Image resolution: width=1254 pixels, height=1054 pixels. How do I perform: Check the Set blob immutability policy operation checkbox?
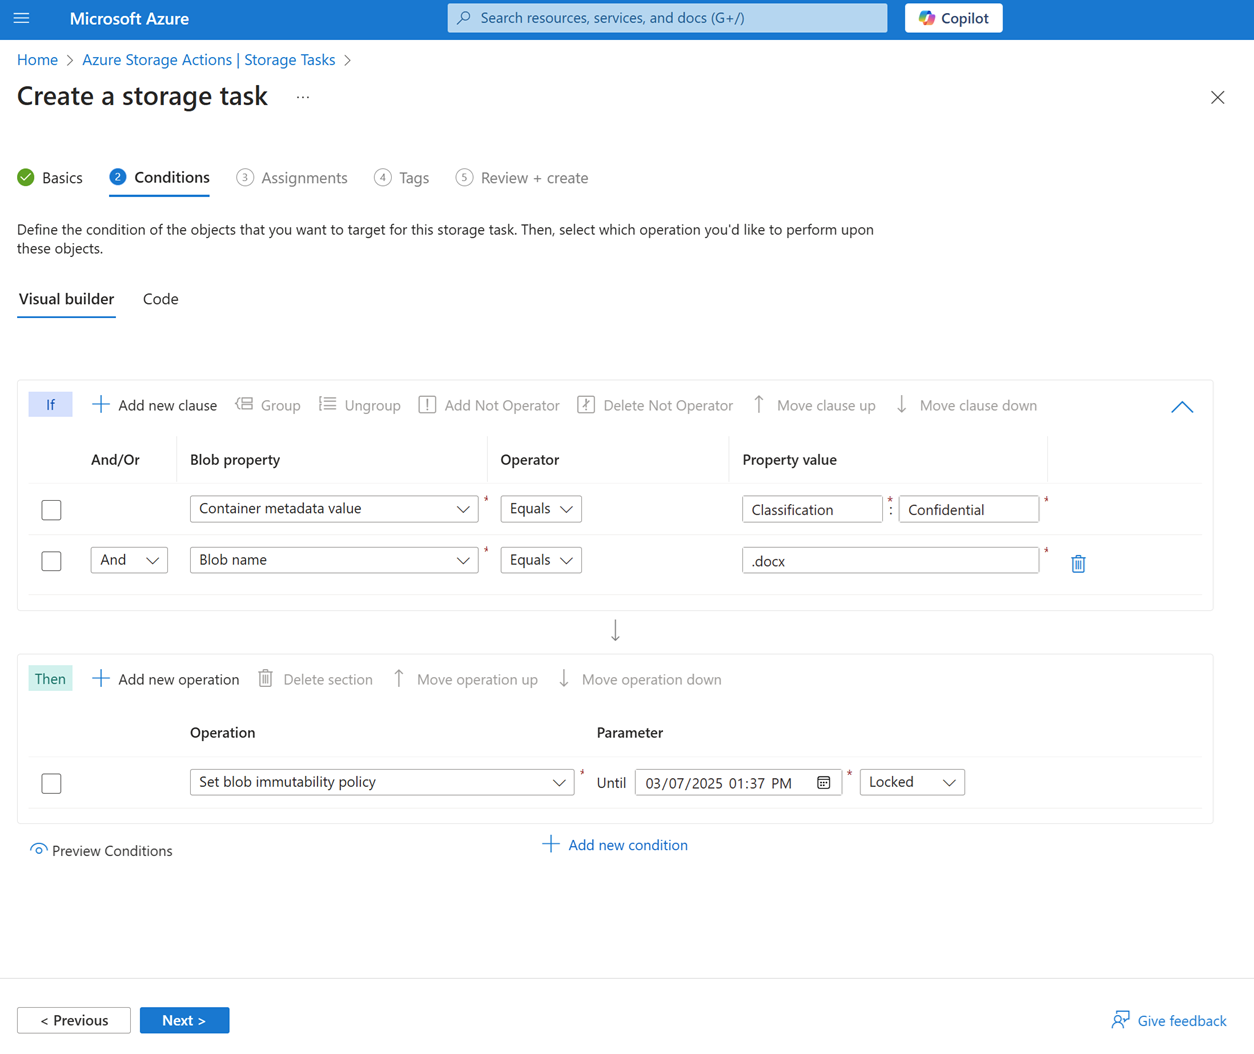coord(51,784)
